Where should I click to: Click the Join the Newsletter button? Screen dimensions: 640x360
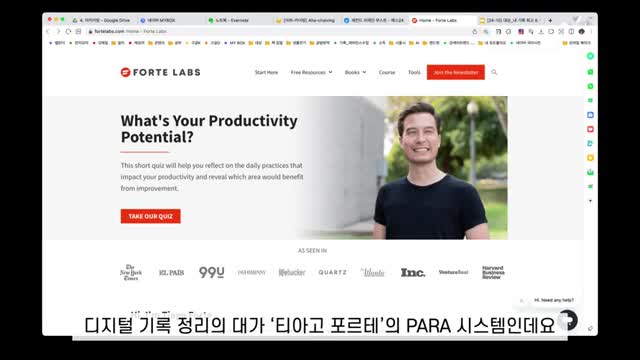coord(456,72)
